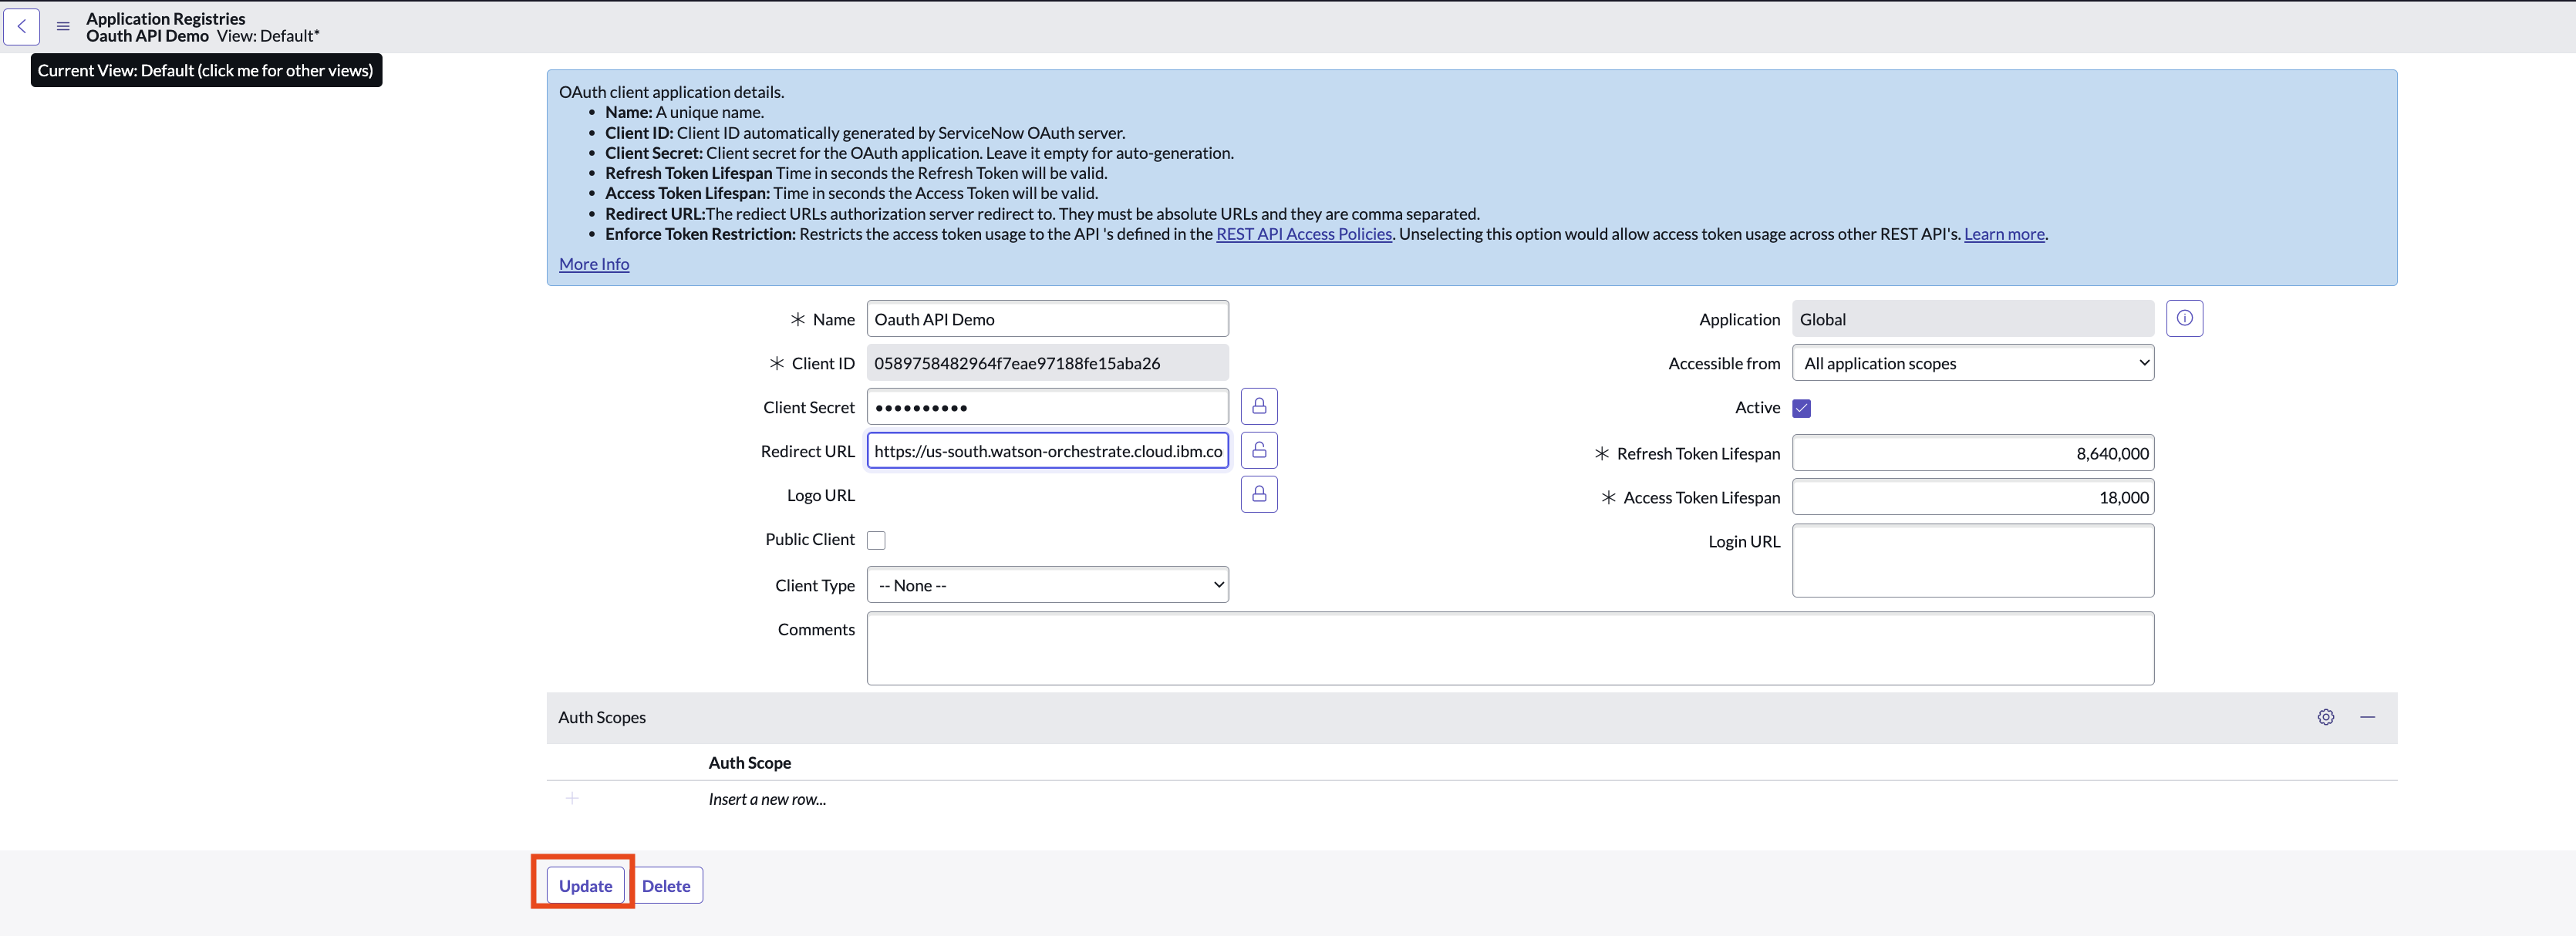Click lock icon beside Redirect URL
2576x936 pixels.
(1258, 451)
